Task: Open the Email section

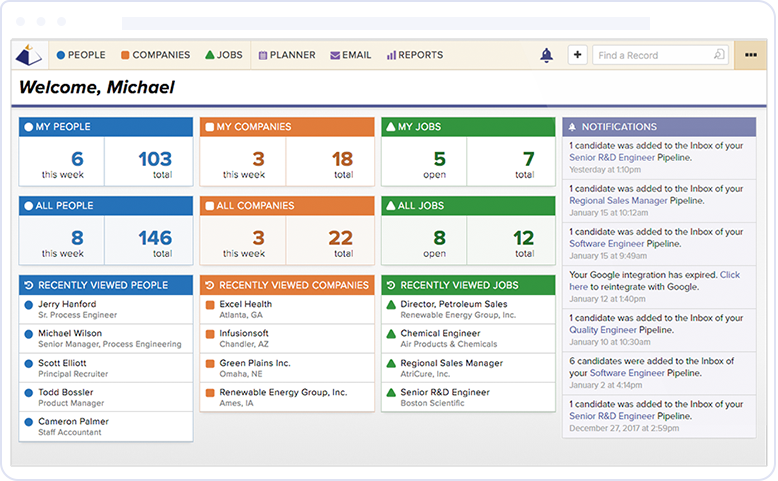Action: click(350, 56)
